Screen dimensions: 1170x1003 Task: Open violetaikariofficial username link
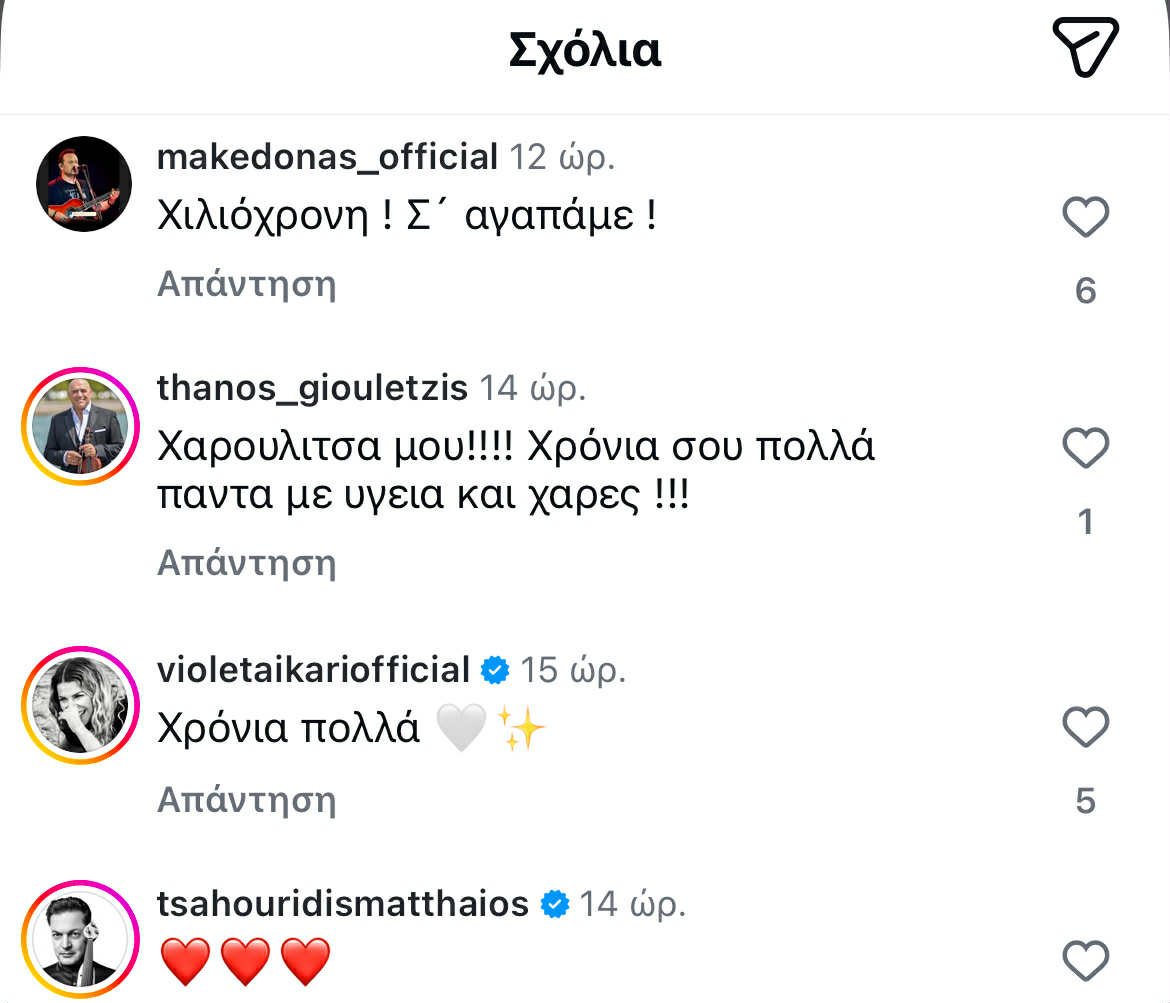coord(313,670)
